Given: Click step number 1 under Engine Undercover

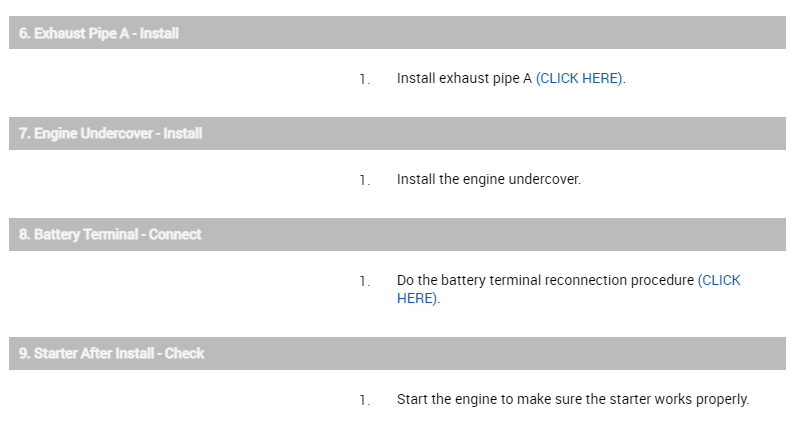Looking at the screenshot, I should (x=364, y=180).
